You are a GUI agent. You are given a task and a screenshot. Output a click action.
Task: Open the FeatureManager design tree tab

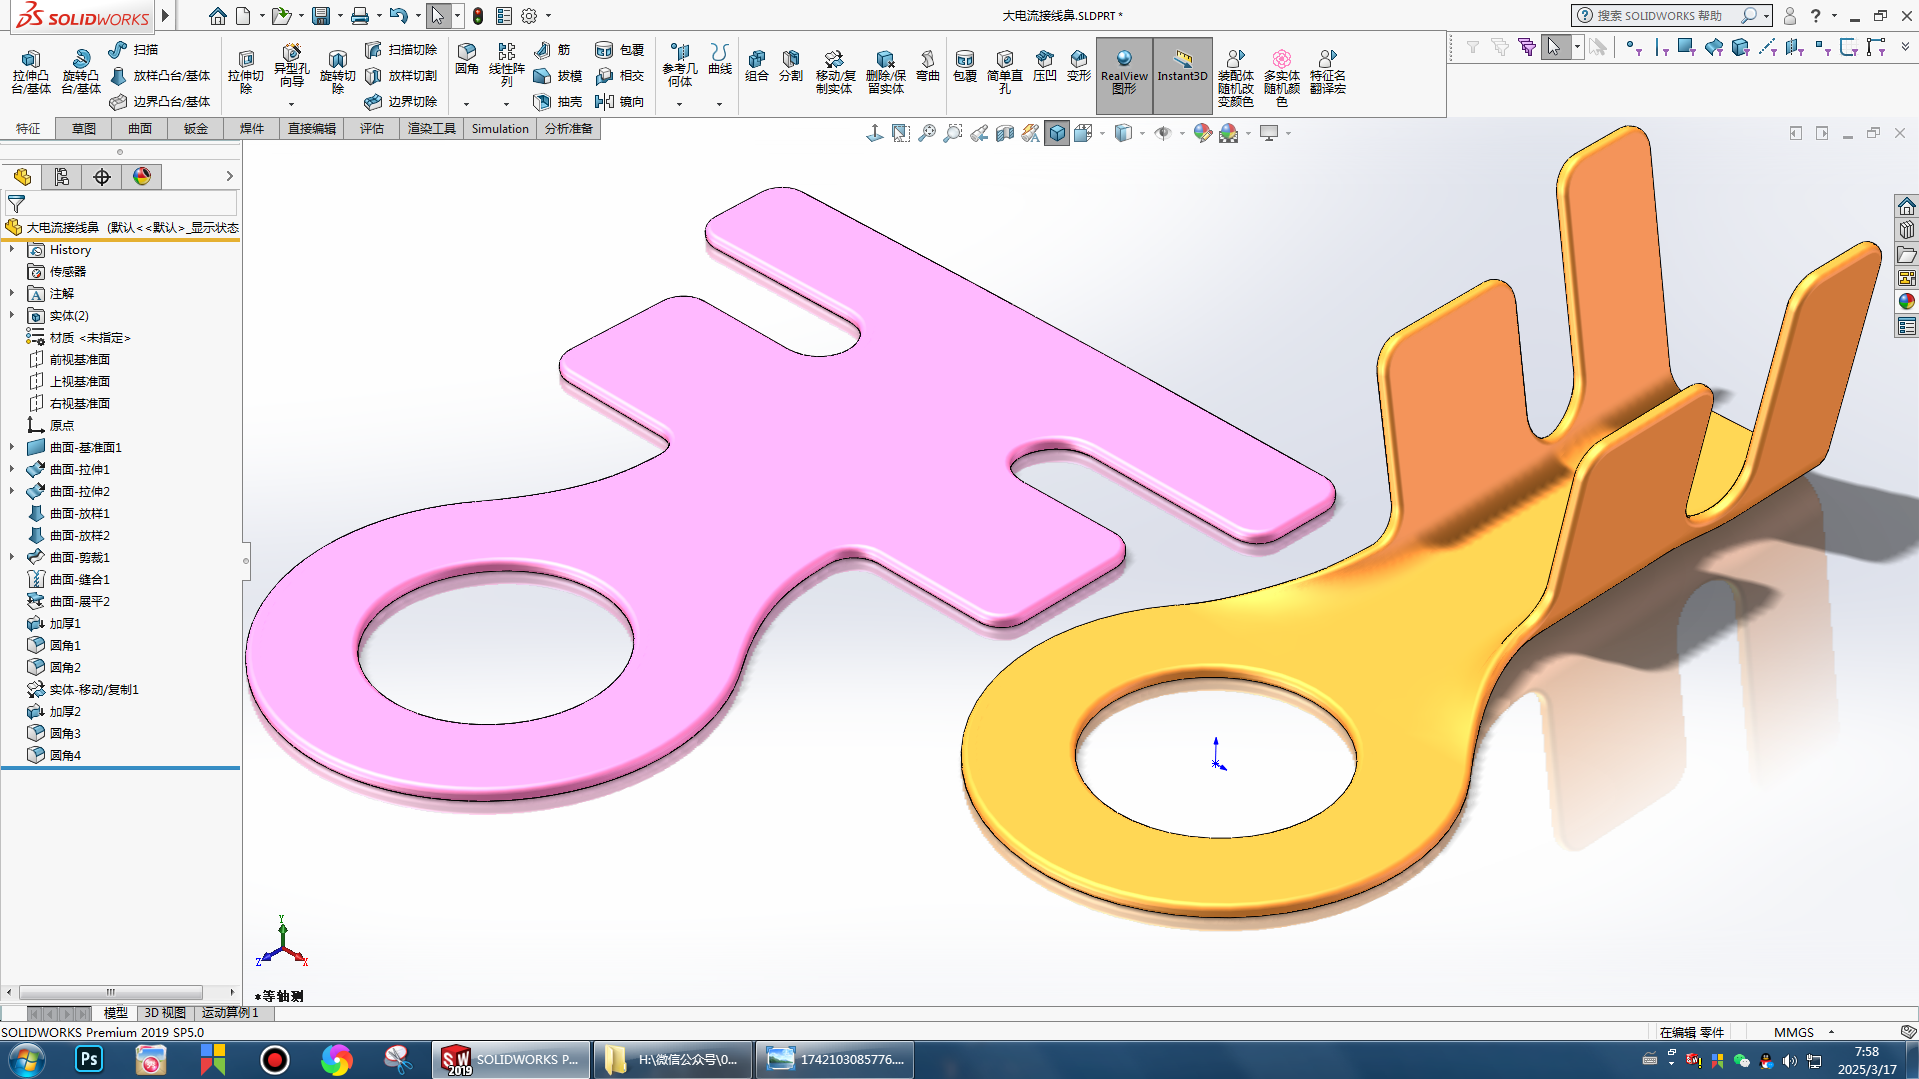pos(22,177)
